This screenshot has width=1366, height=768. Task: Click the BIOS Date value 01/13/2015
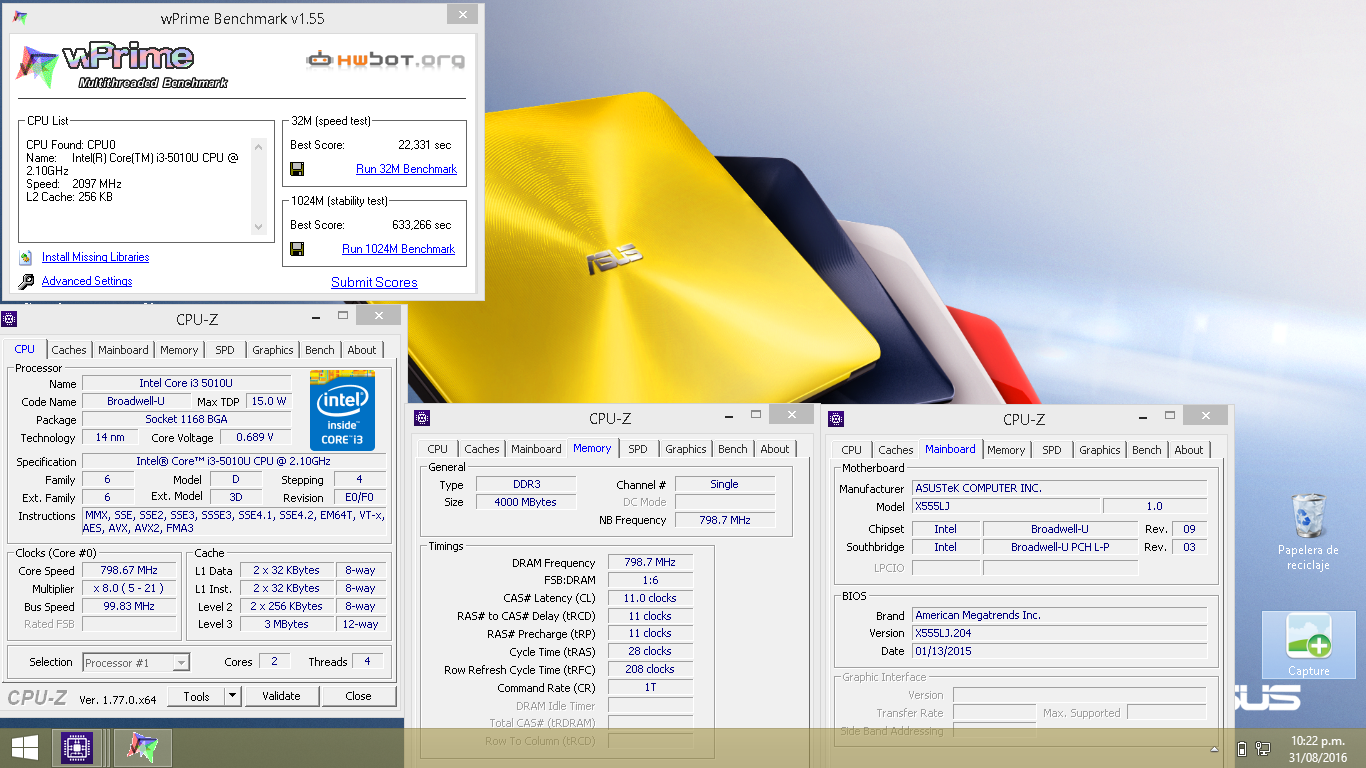[x=1059, y=651]
